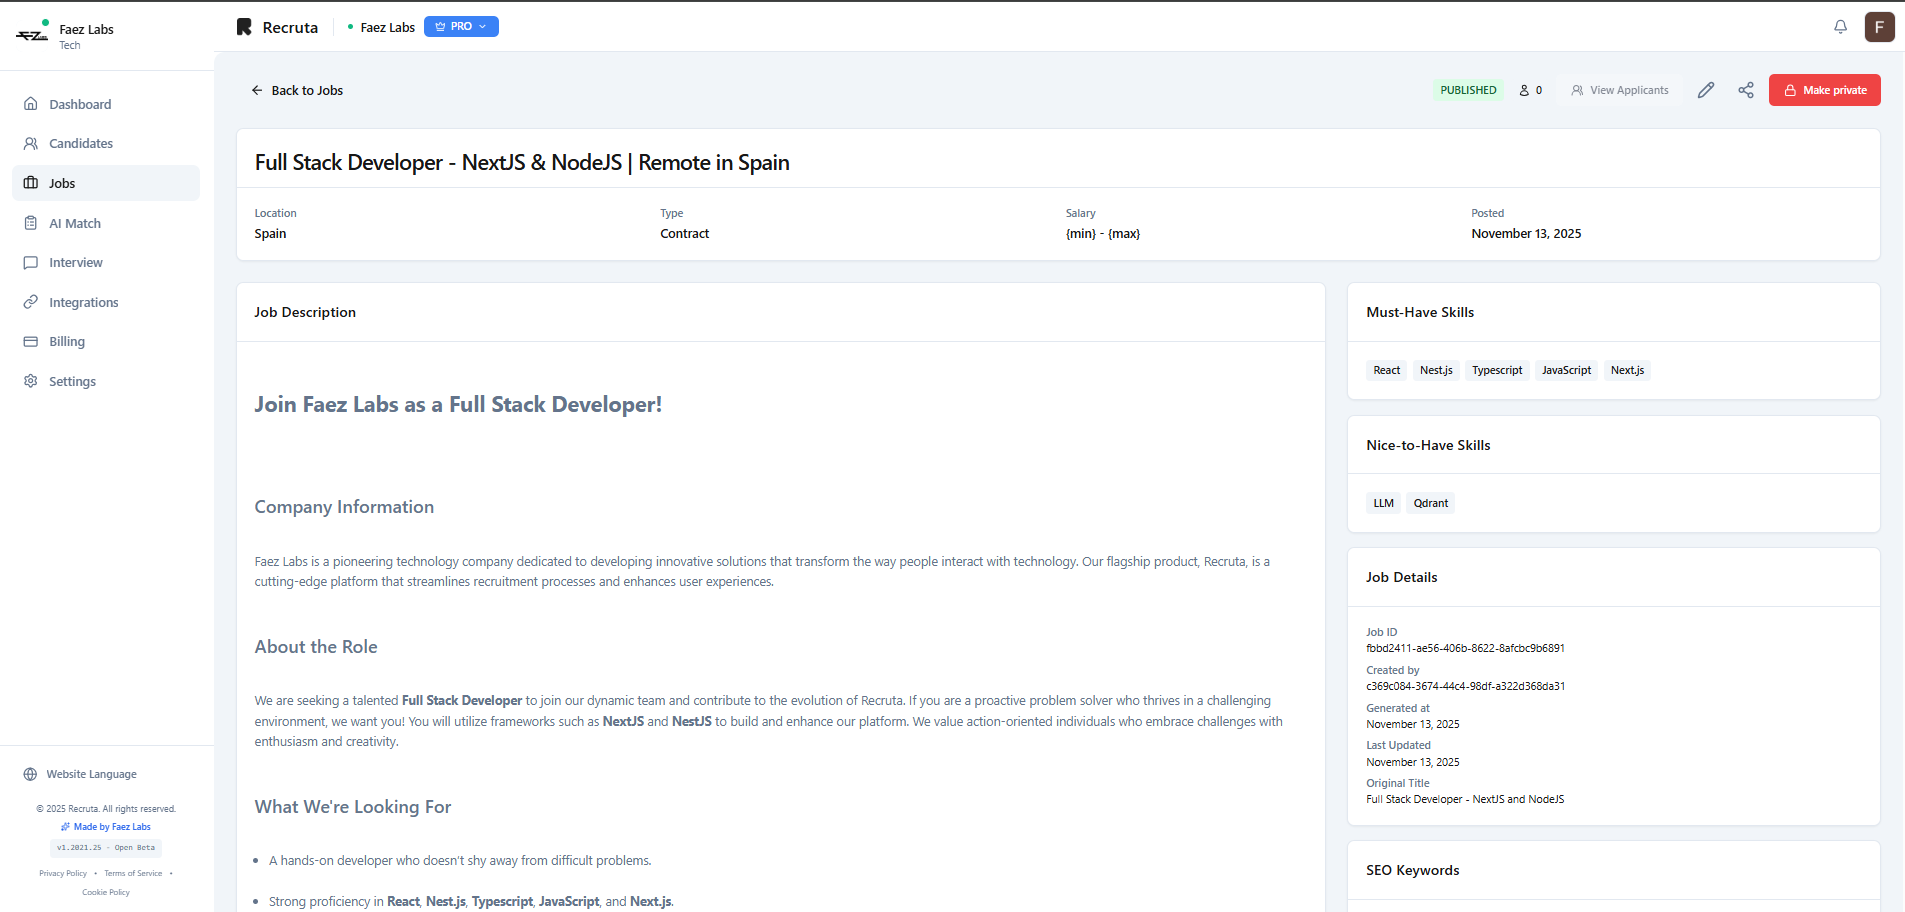Click the Make private button
Screen dimensions: 1905x912
click(x=1824, y=90)
